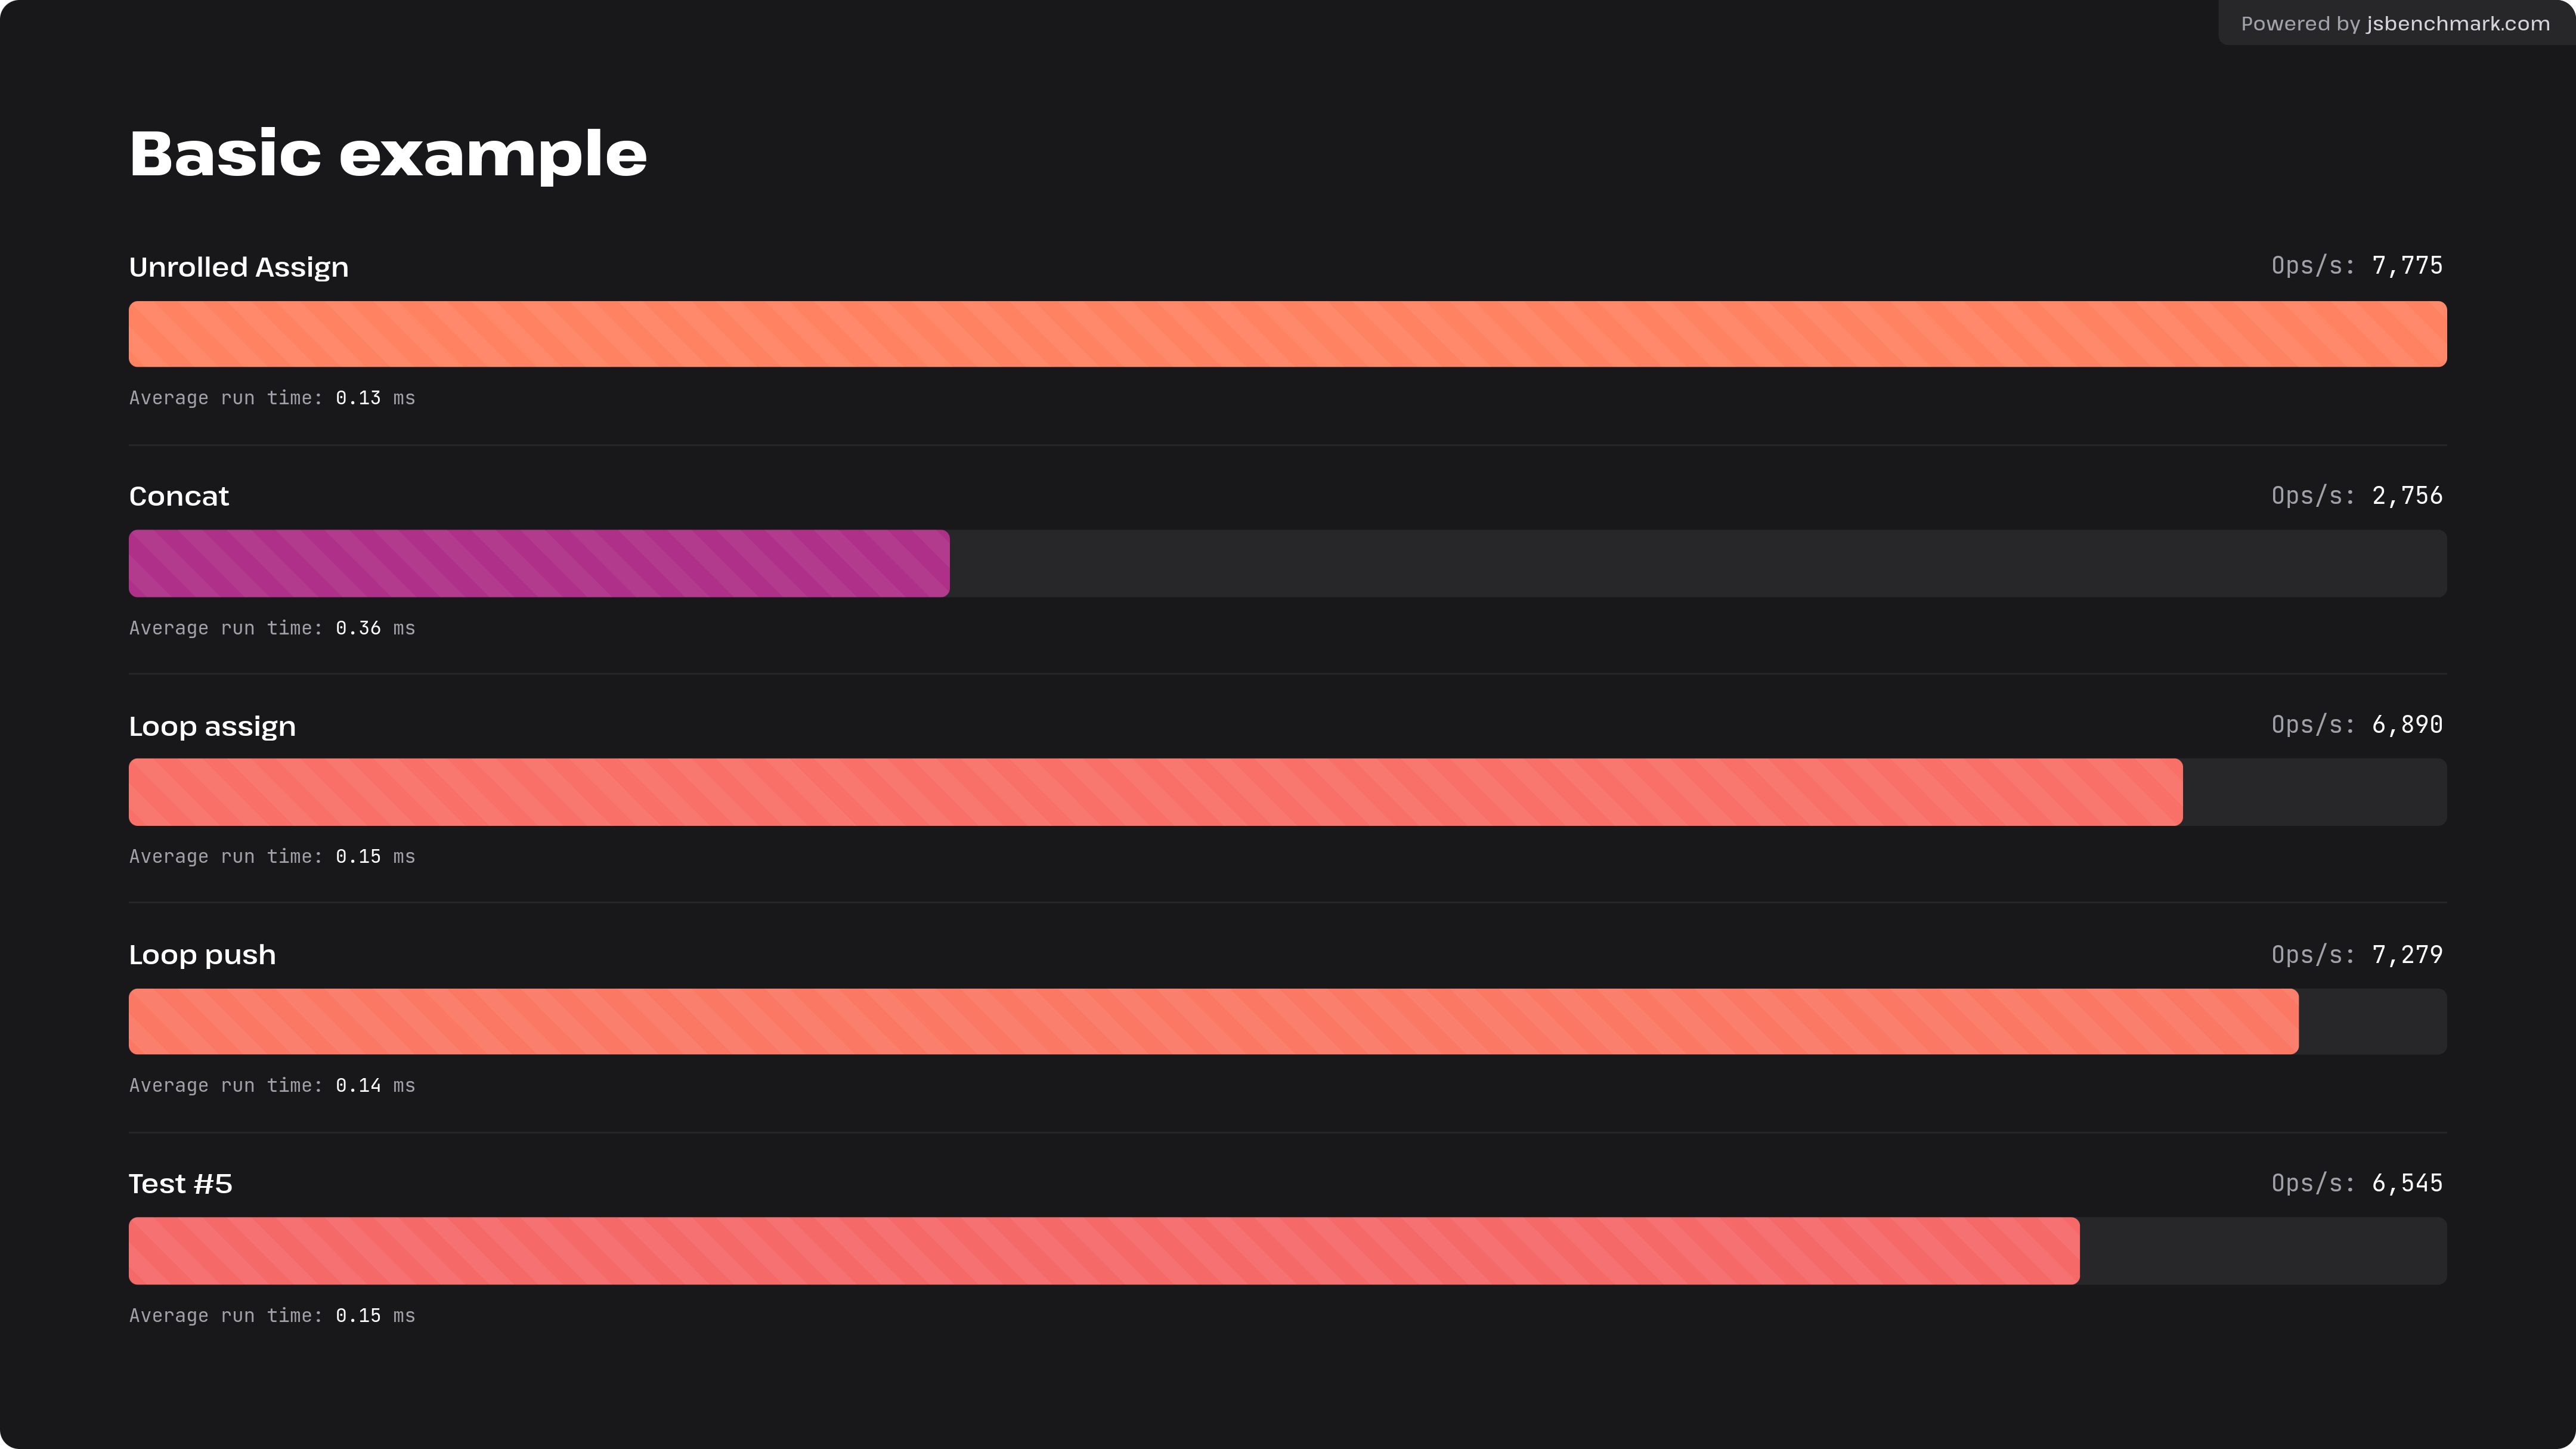This screenshot has width=2576, height=1449.
Task: Click the Loop assign result bar
Action: pyautogui.click(x=1155, y=792)
